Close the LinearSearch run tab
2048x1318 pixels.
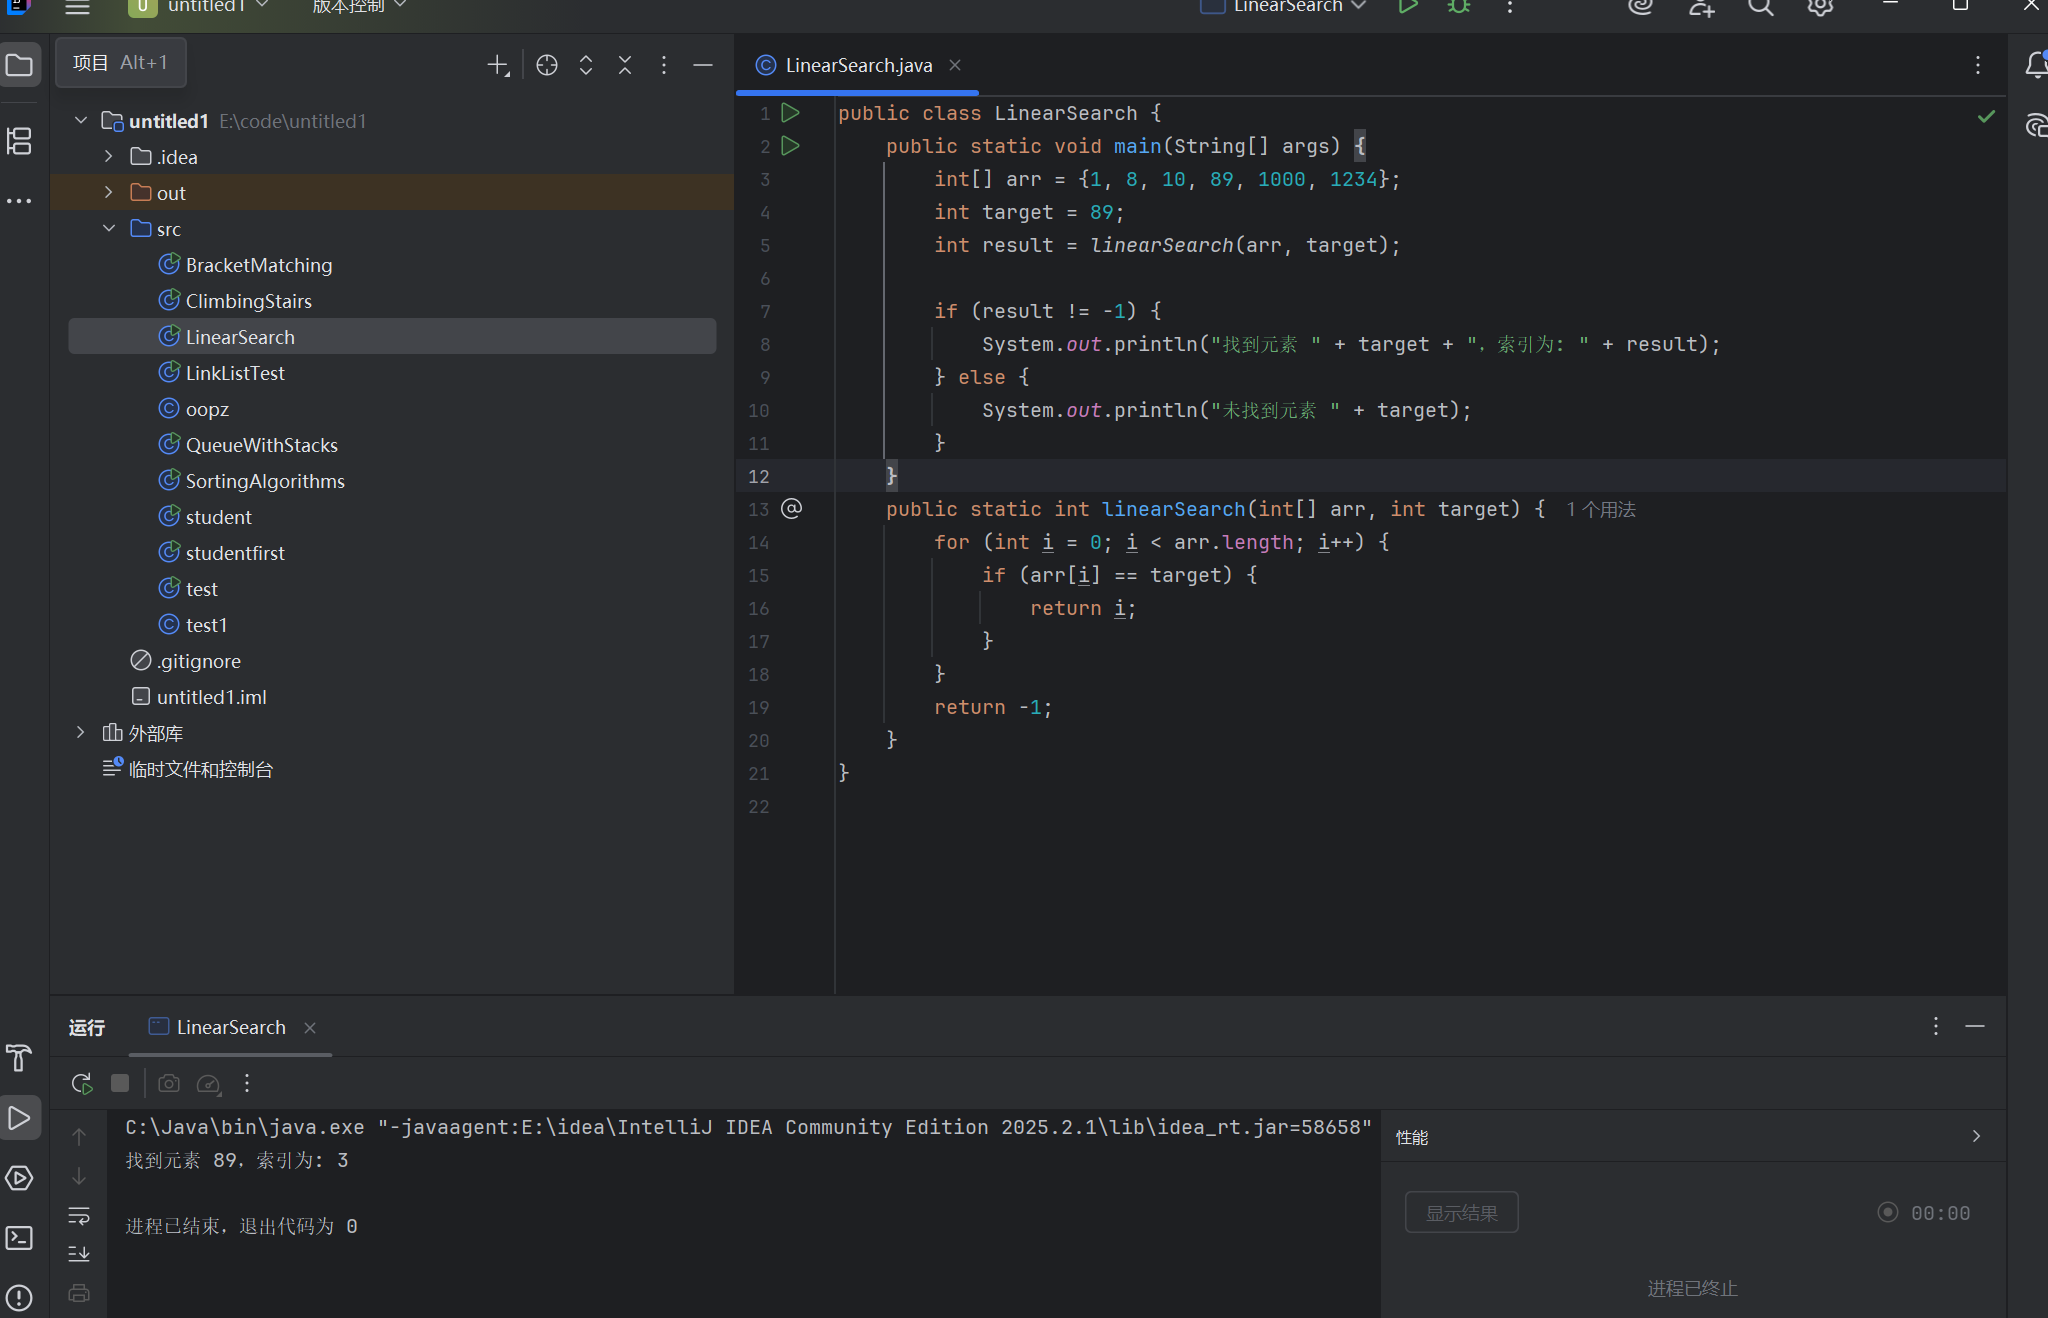coord(310,1028)
